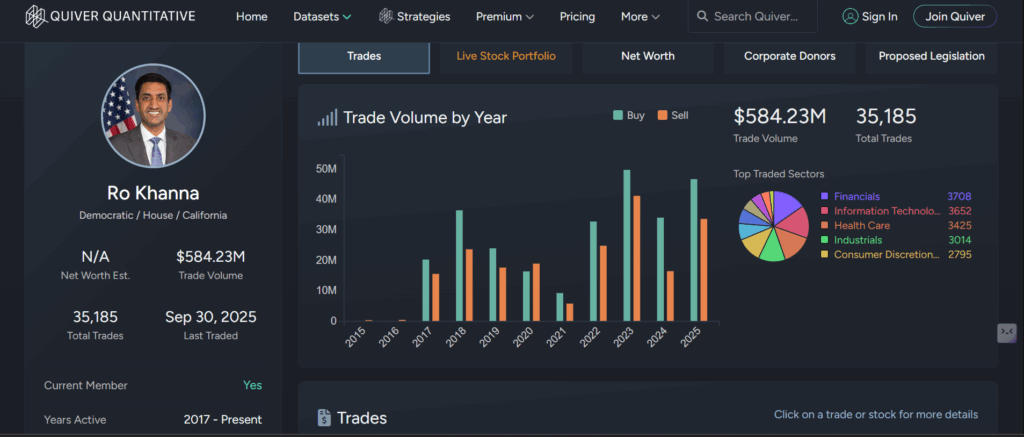The height and width of the screenshot is (437, 1024).
Task: Click the Trade Volume bar chart icon
Action: point(327,118)
